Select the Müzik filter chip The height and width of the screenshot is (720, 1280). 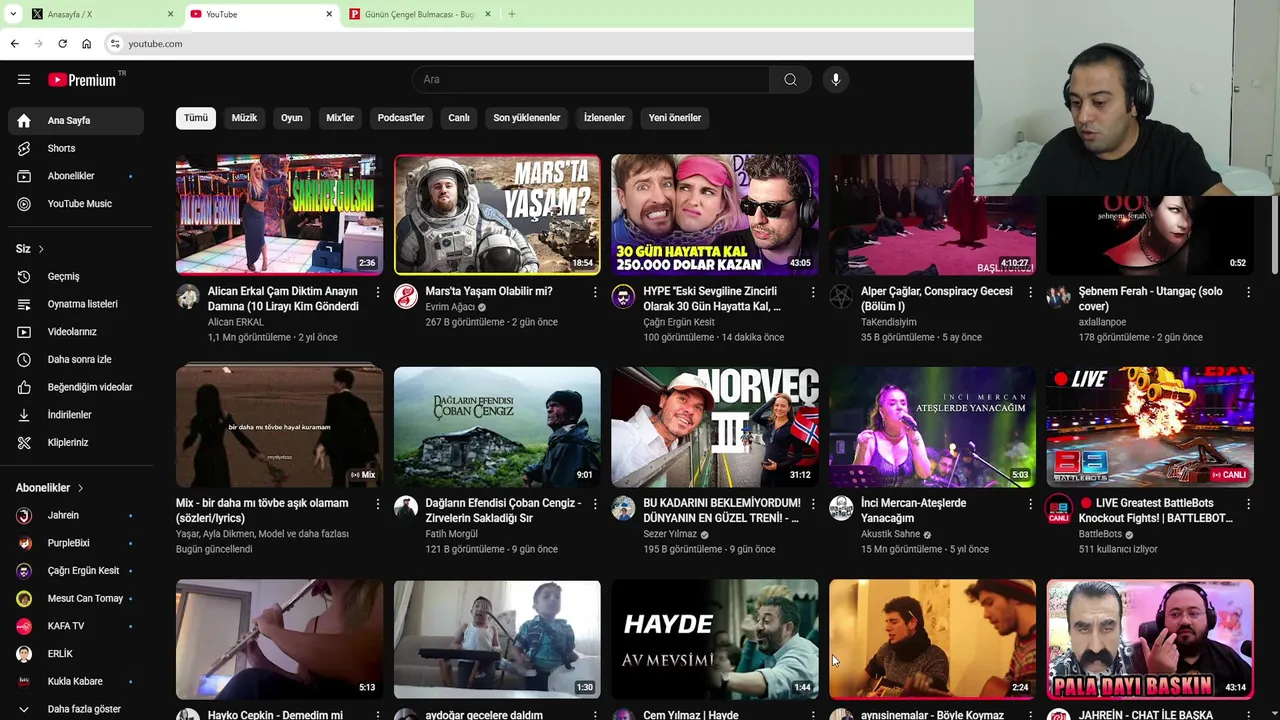(x=244, y=118)
